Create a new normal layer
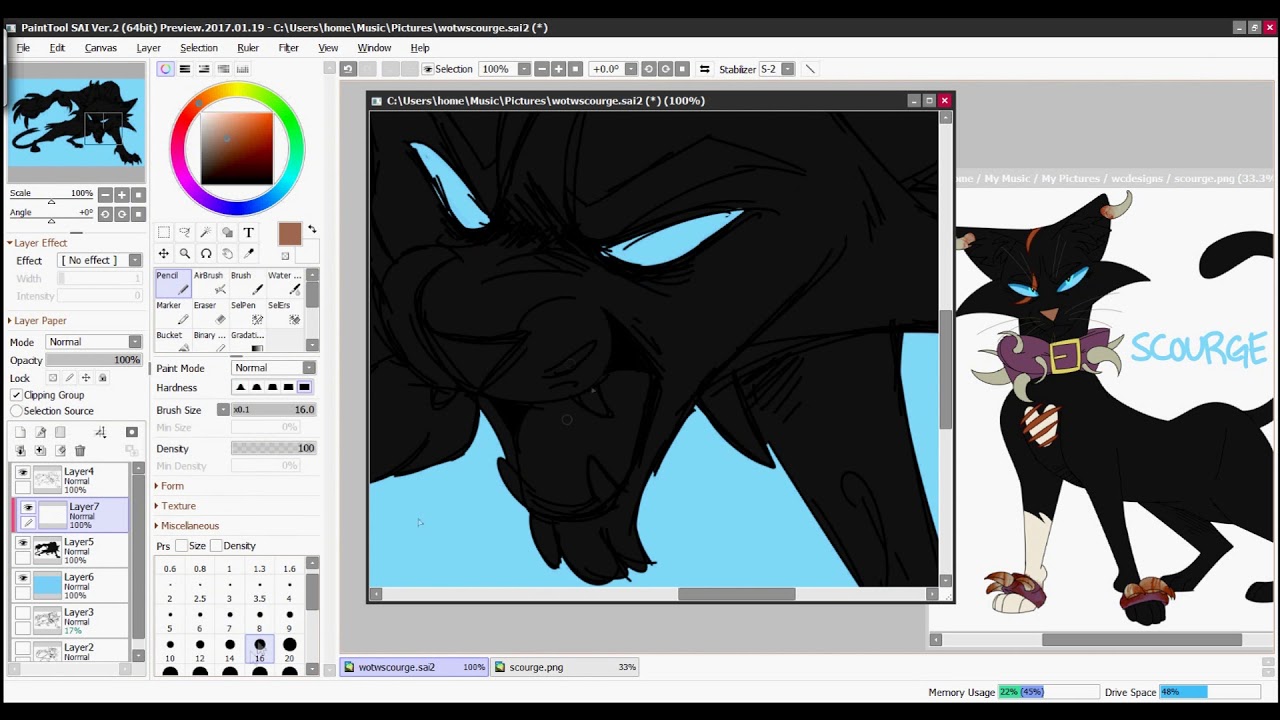 tap(20, 432)
